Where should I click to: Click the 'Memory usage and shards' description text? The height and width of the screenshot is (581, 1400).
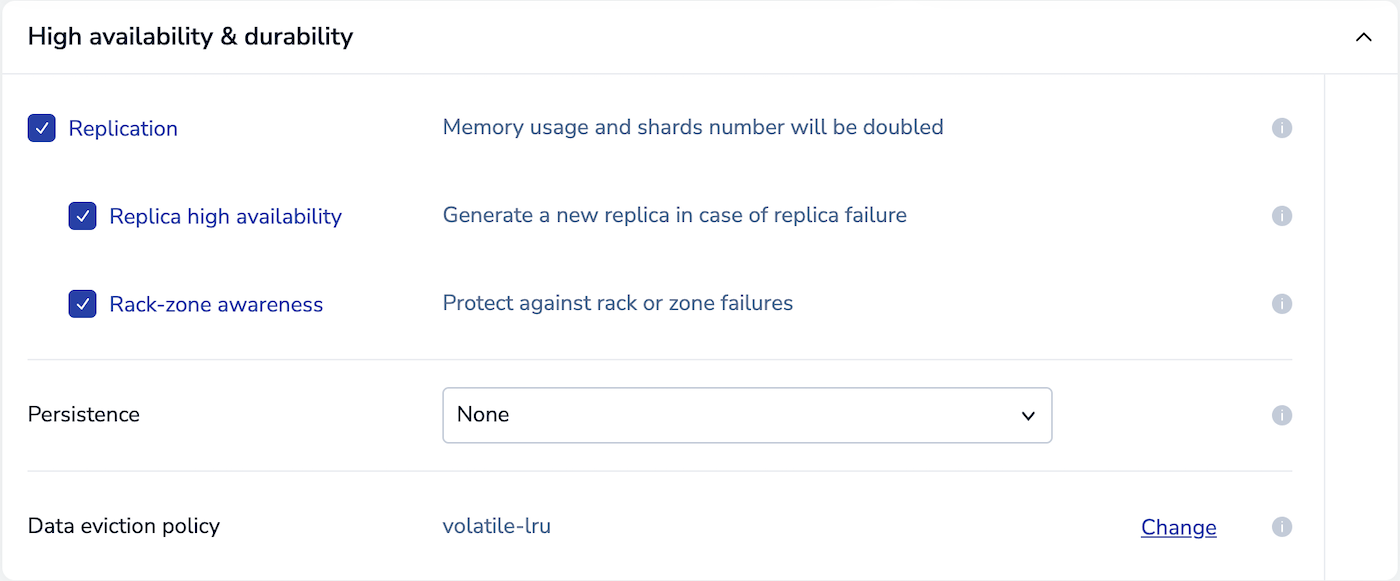click(693, 128)
